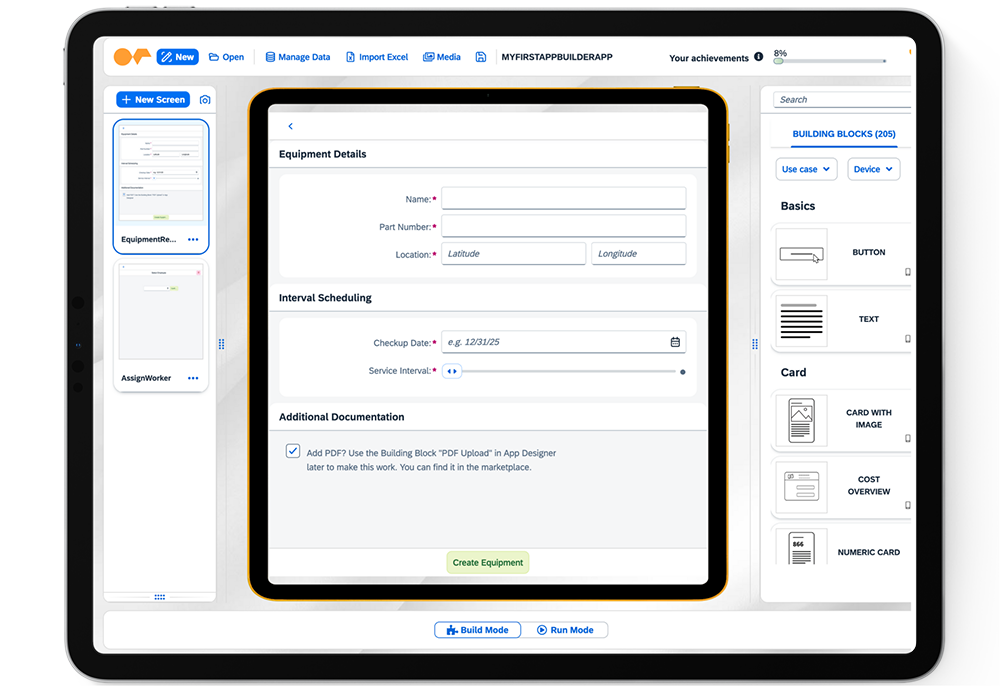Uncheck the Add PDF checkbox
1000x686 pixels.
(293, 451)
